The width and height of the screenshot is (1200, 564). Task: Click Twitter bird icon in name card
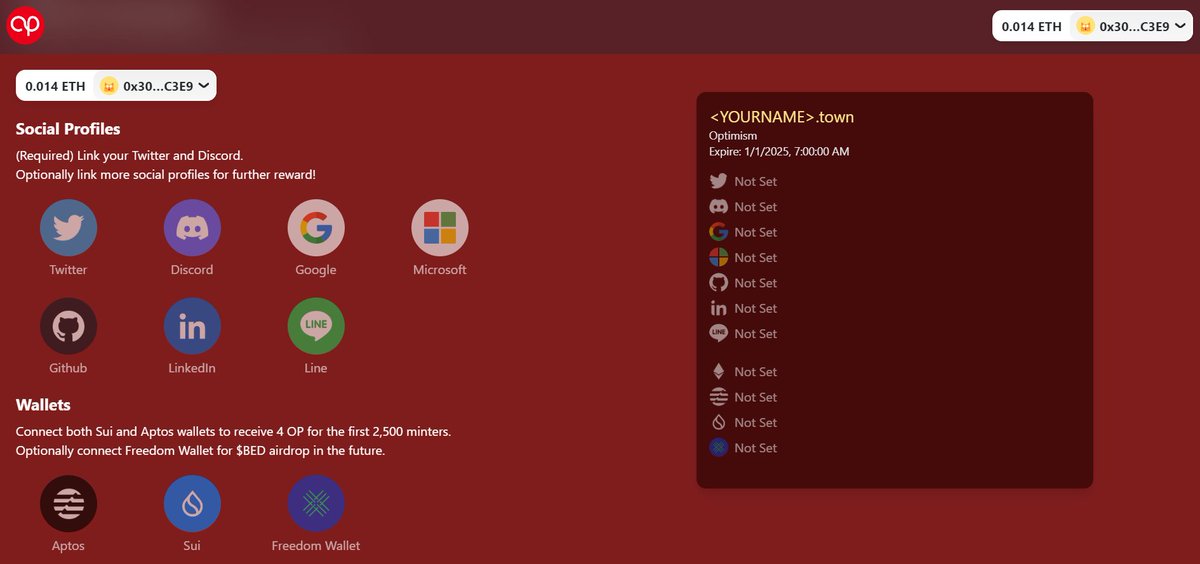tap(718, 181)
